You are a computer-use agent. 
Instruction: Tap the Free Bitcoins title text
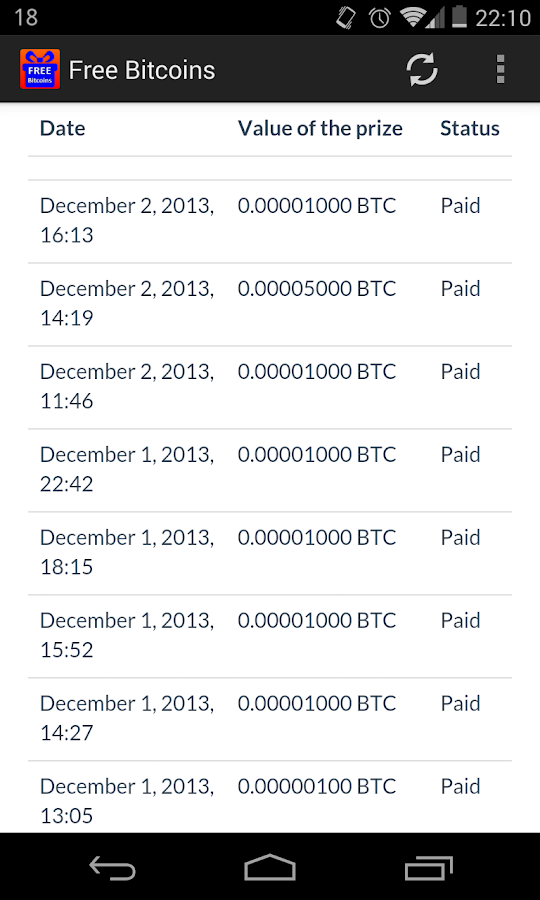point(142,70)
